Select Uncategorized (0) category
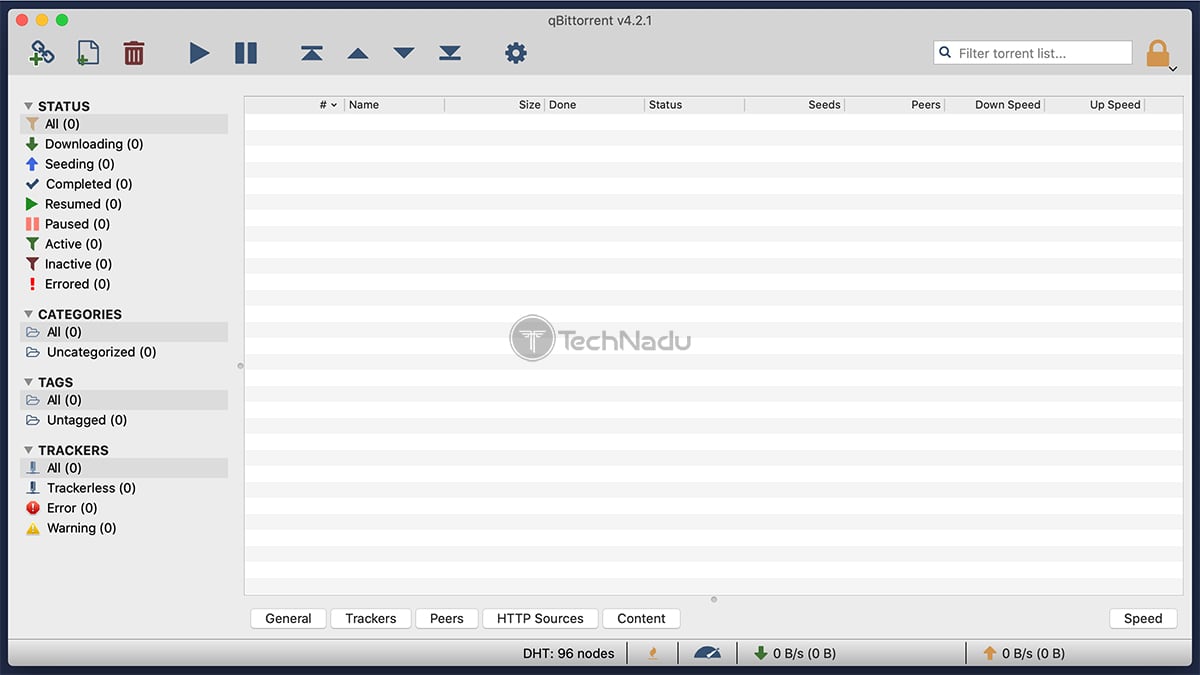This screenshot has width=1200, height=675. coord(124,352)
